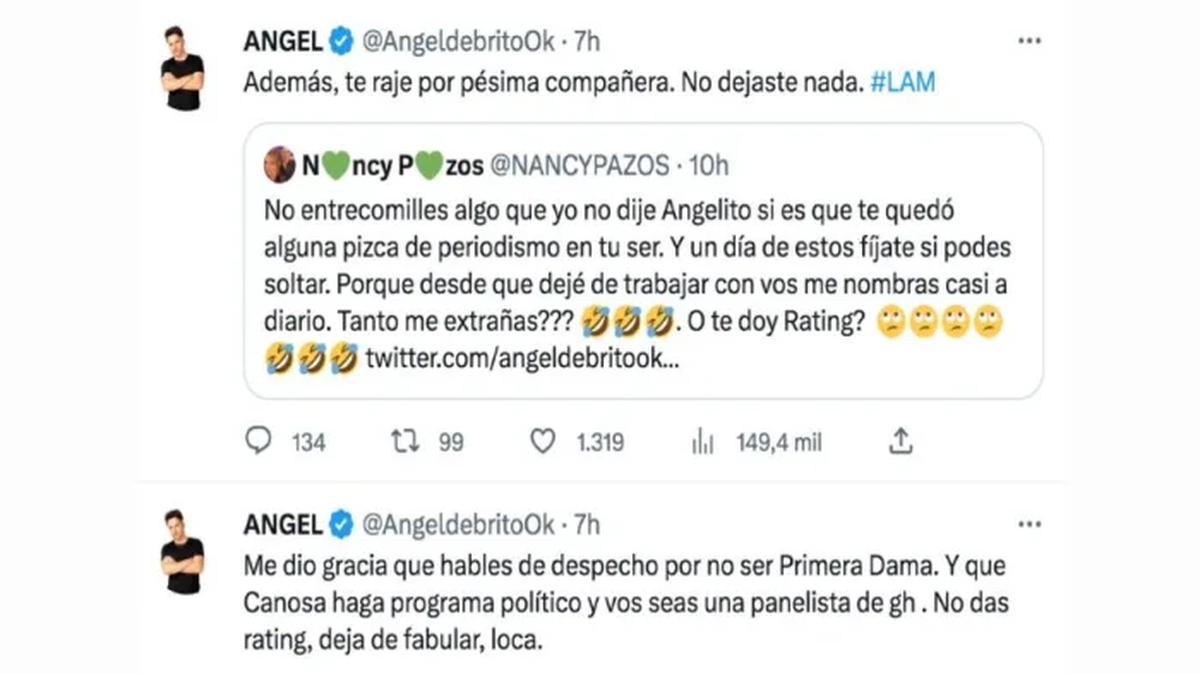Click the verified badge on second tweet

click(x=341, y=523)
